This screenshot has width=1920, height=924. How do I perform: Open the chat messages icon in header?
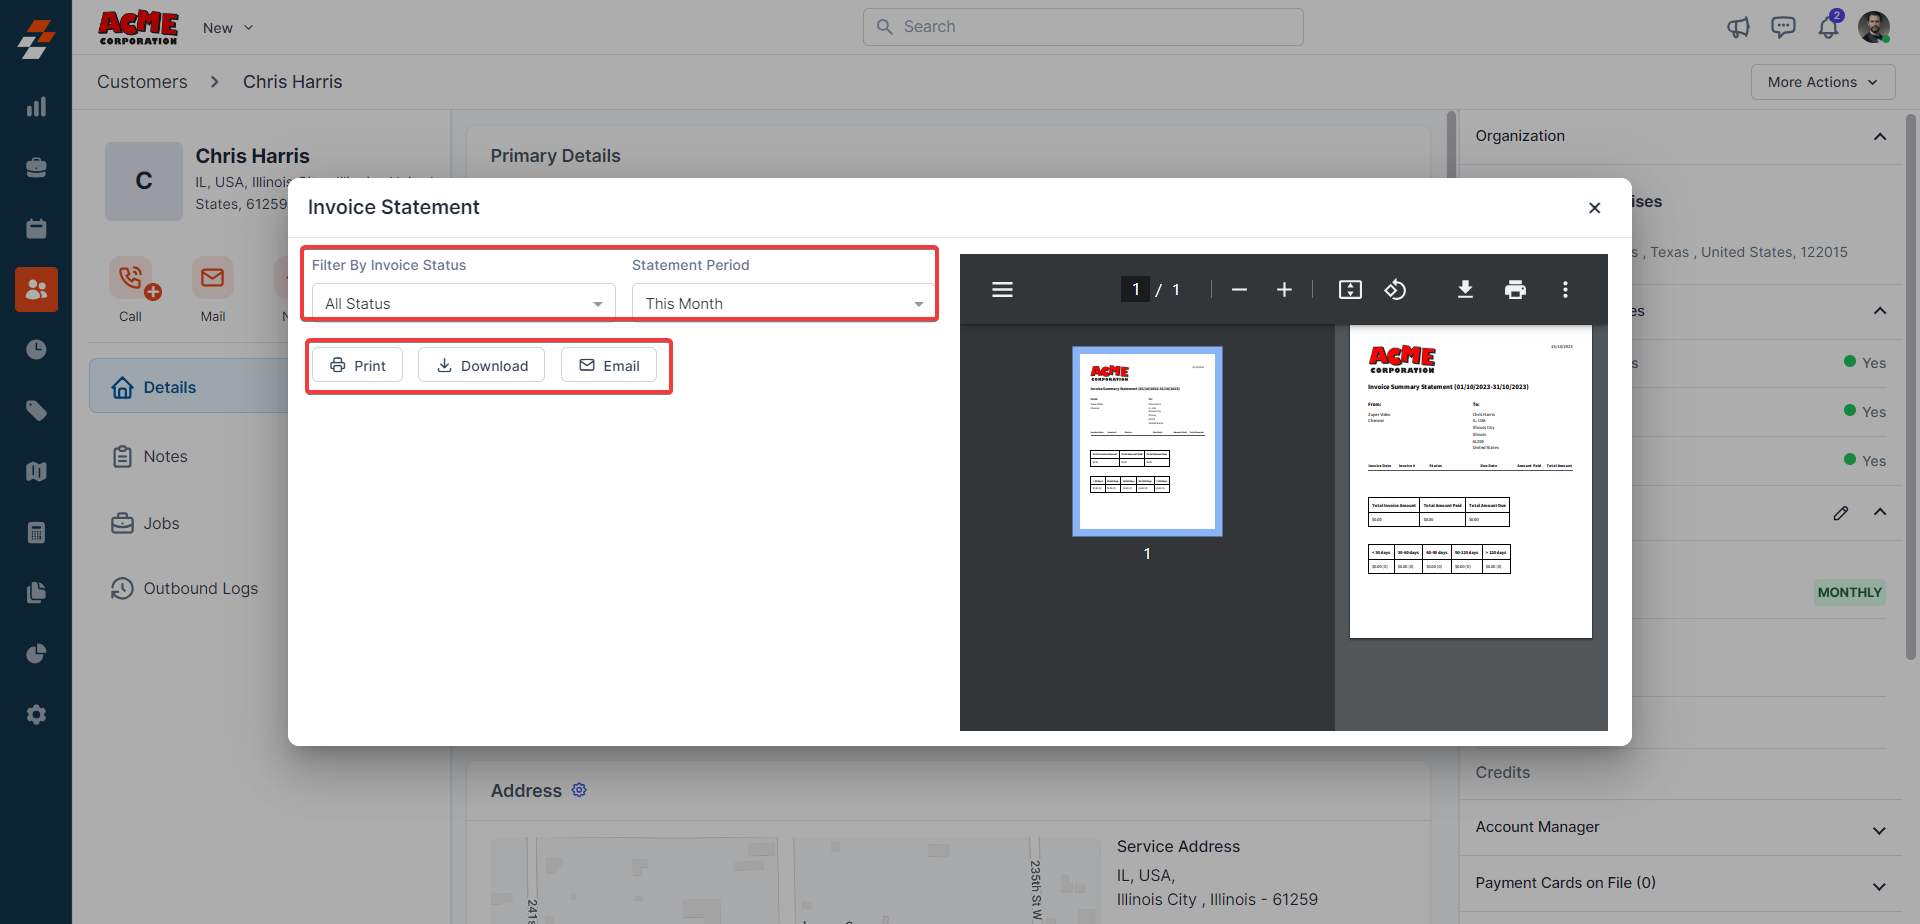(1783, 27)
